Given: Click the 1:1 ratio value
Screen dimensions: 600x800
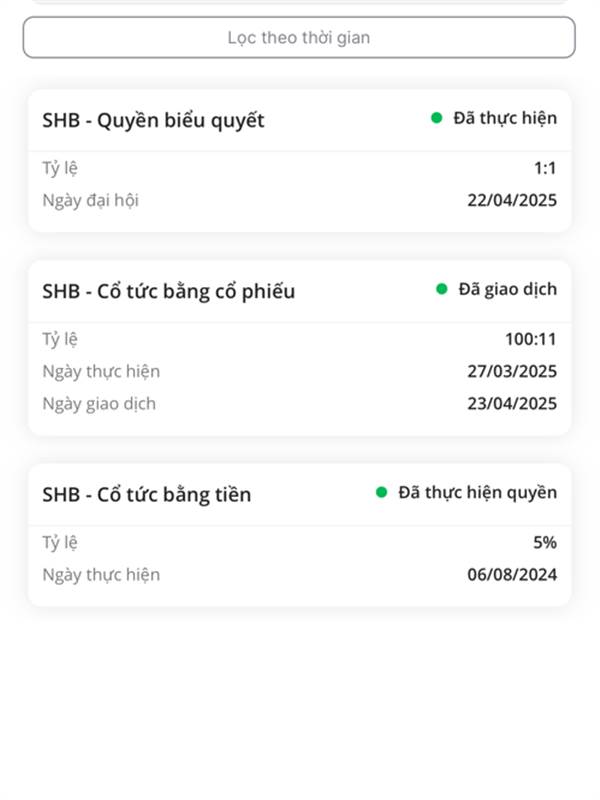Looking at the screenshot, I should coord(545,168).
